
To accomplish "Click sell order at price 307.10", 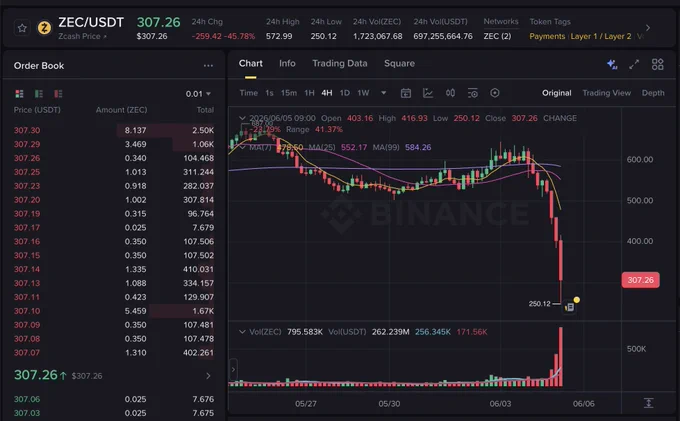I will (x=114, y=311).
